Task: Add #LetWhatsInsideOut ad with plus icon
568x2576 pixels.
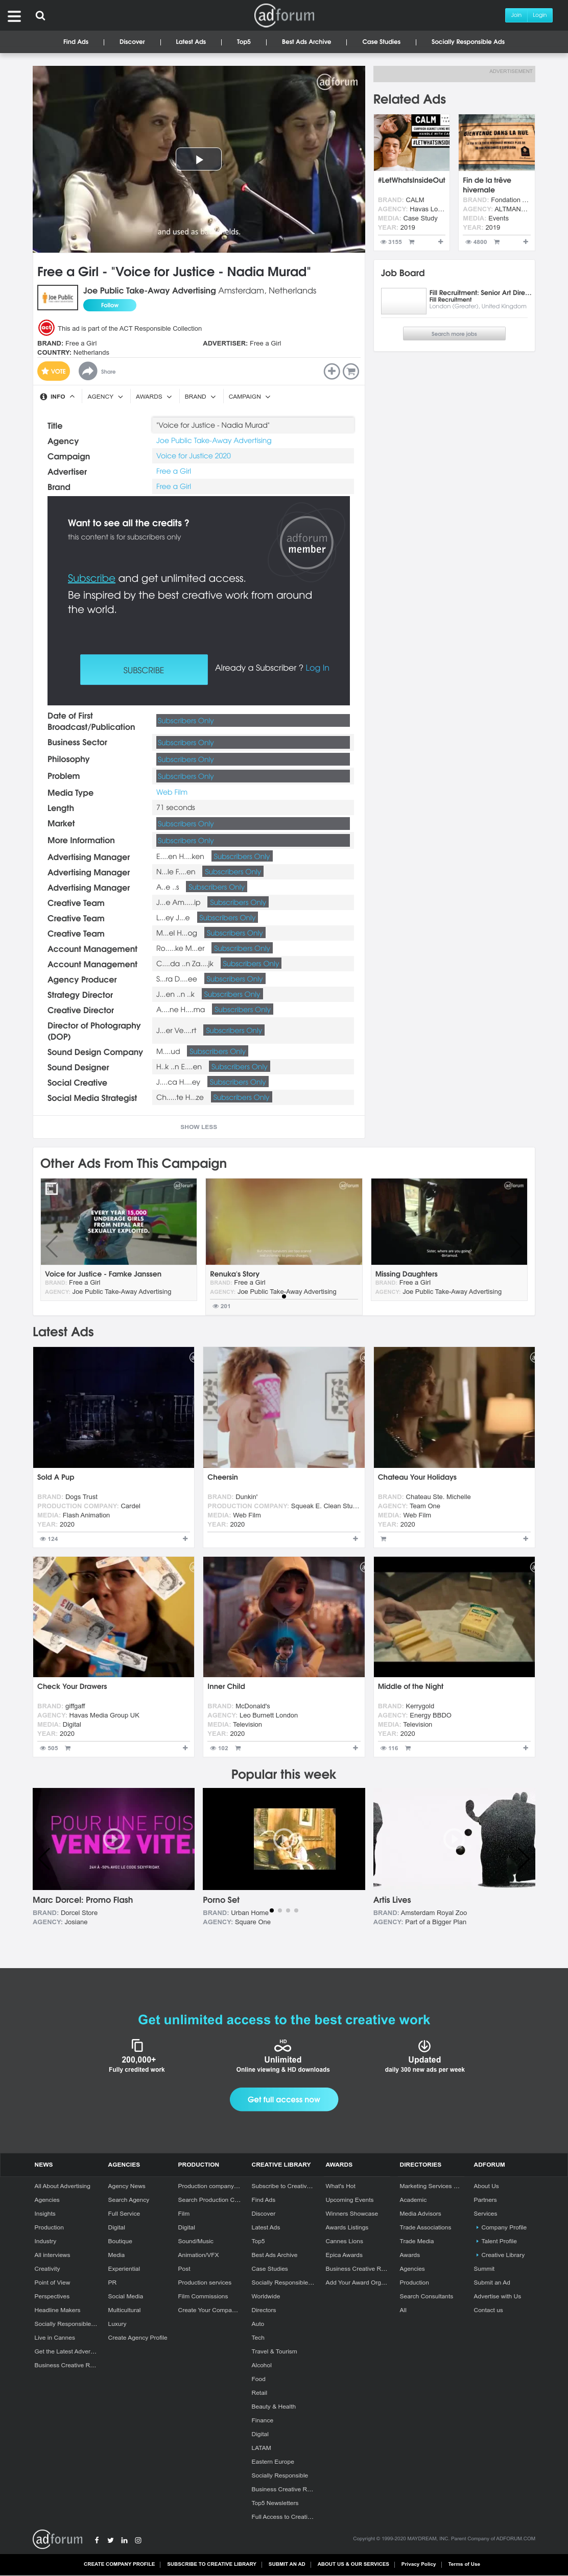Action: (440, 241)
